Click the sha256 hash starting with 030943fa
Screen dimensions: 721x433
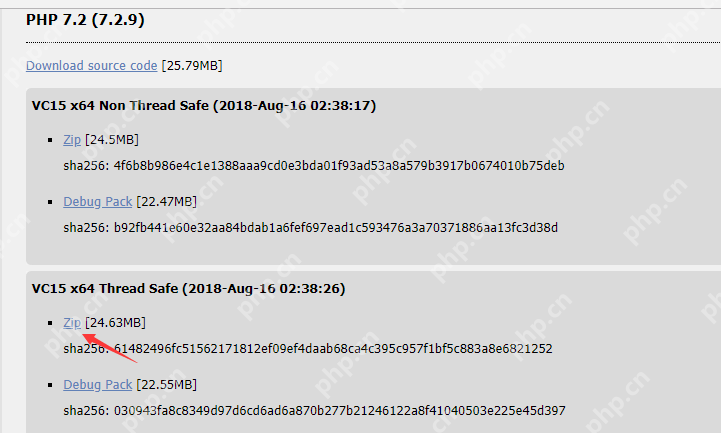pos(339,410)
